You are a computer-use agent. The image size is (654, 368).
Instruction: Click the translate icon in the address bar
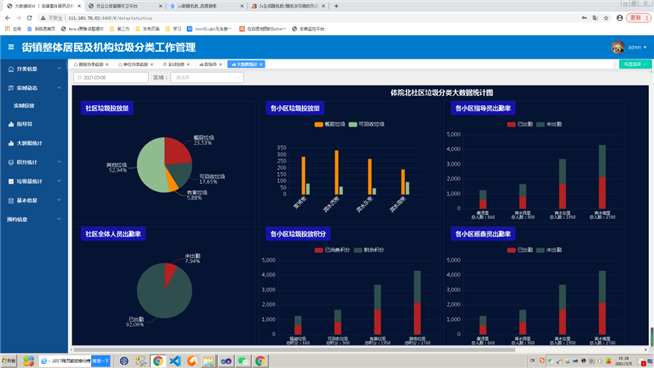pos(595,18)
